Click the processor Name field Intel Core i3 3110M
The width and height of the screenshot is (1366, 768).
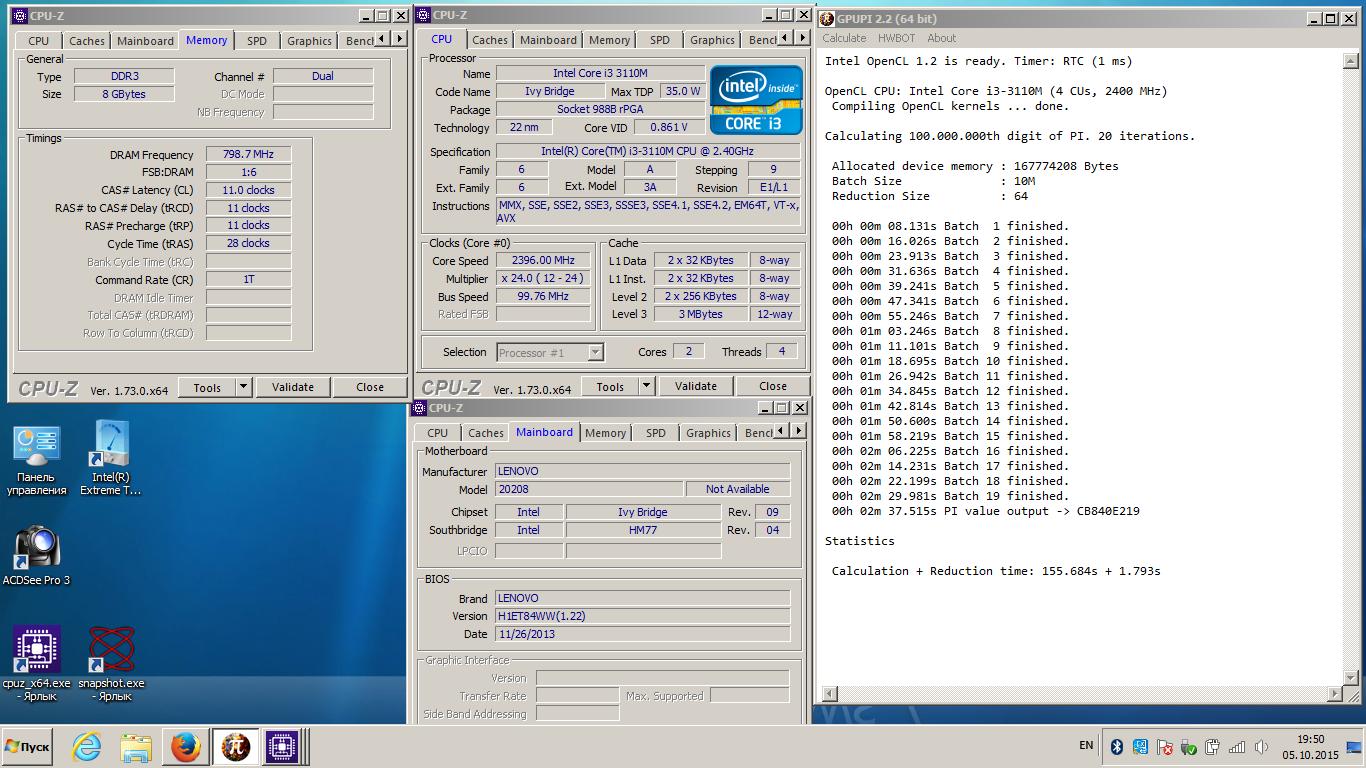(600, 73)
